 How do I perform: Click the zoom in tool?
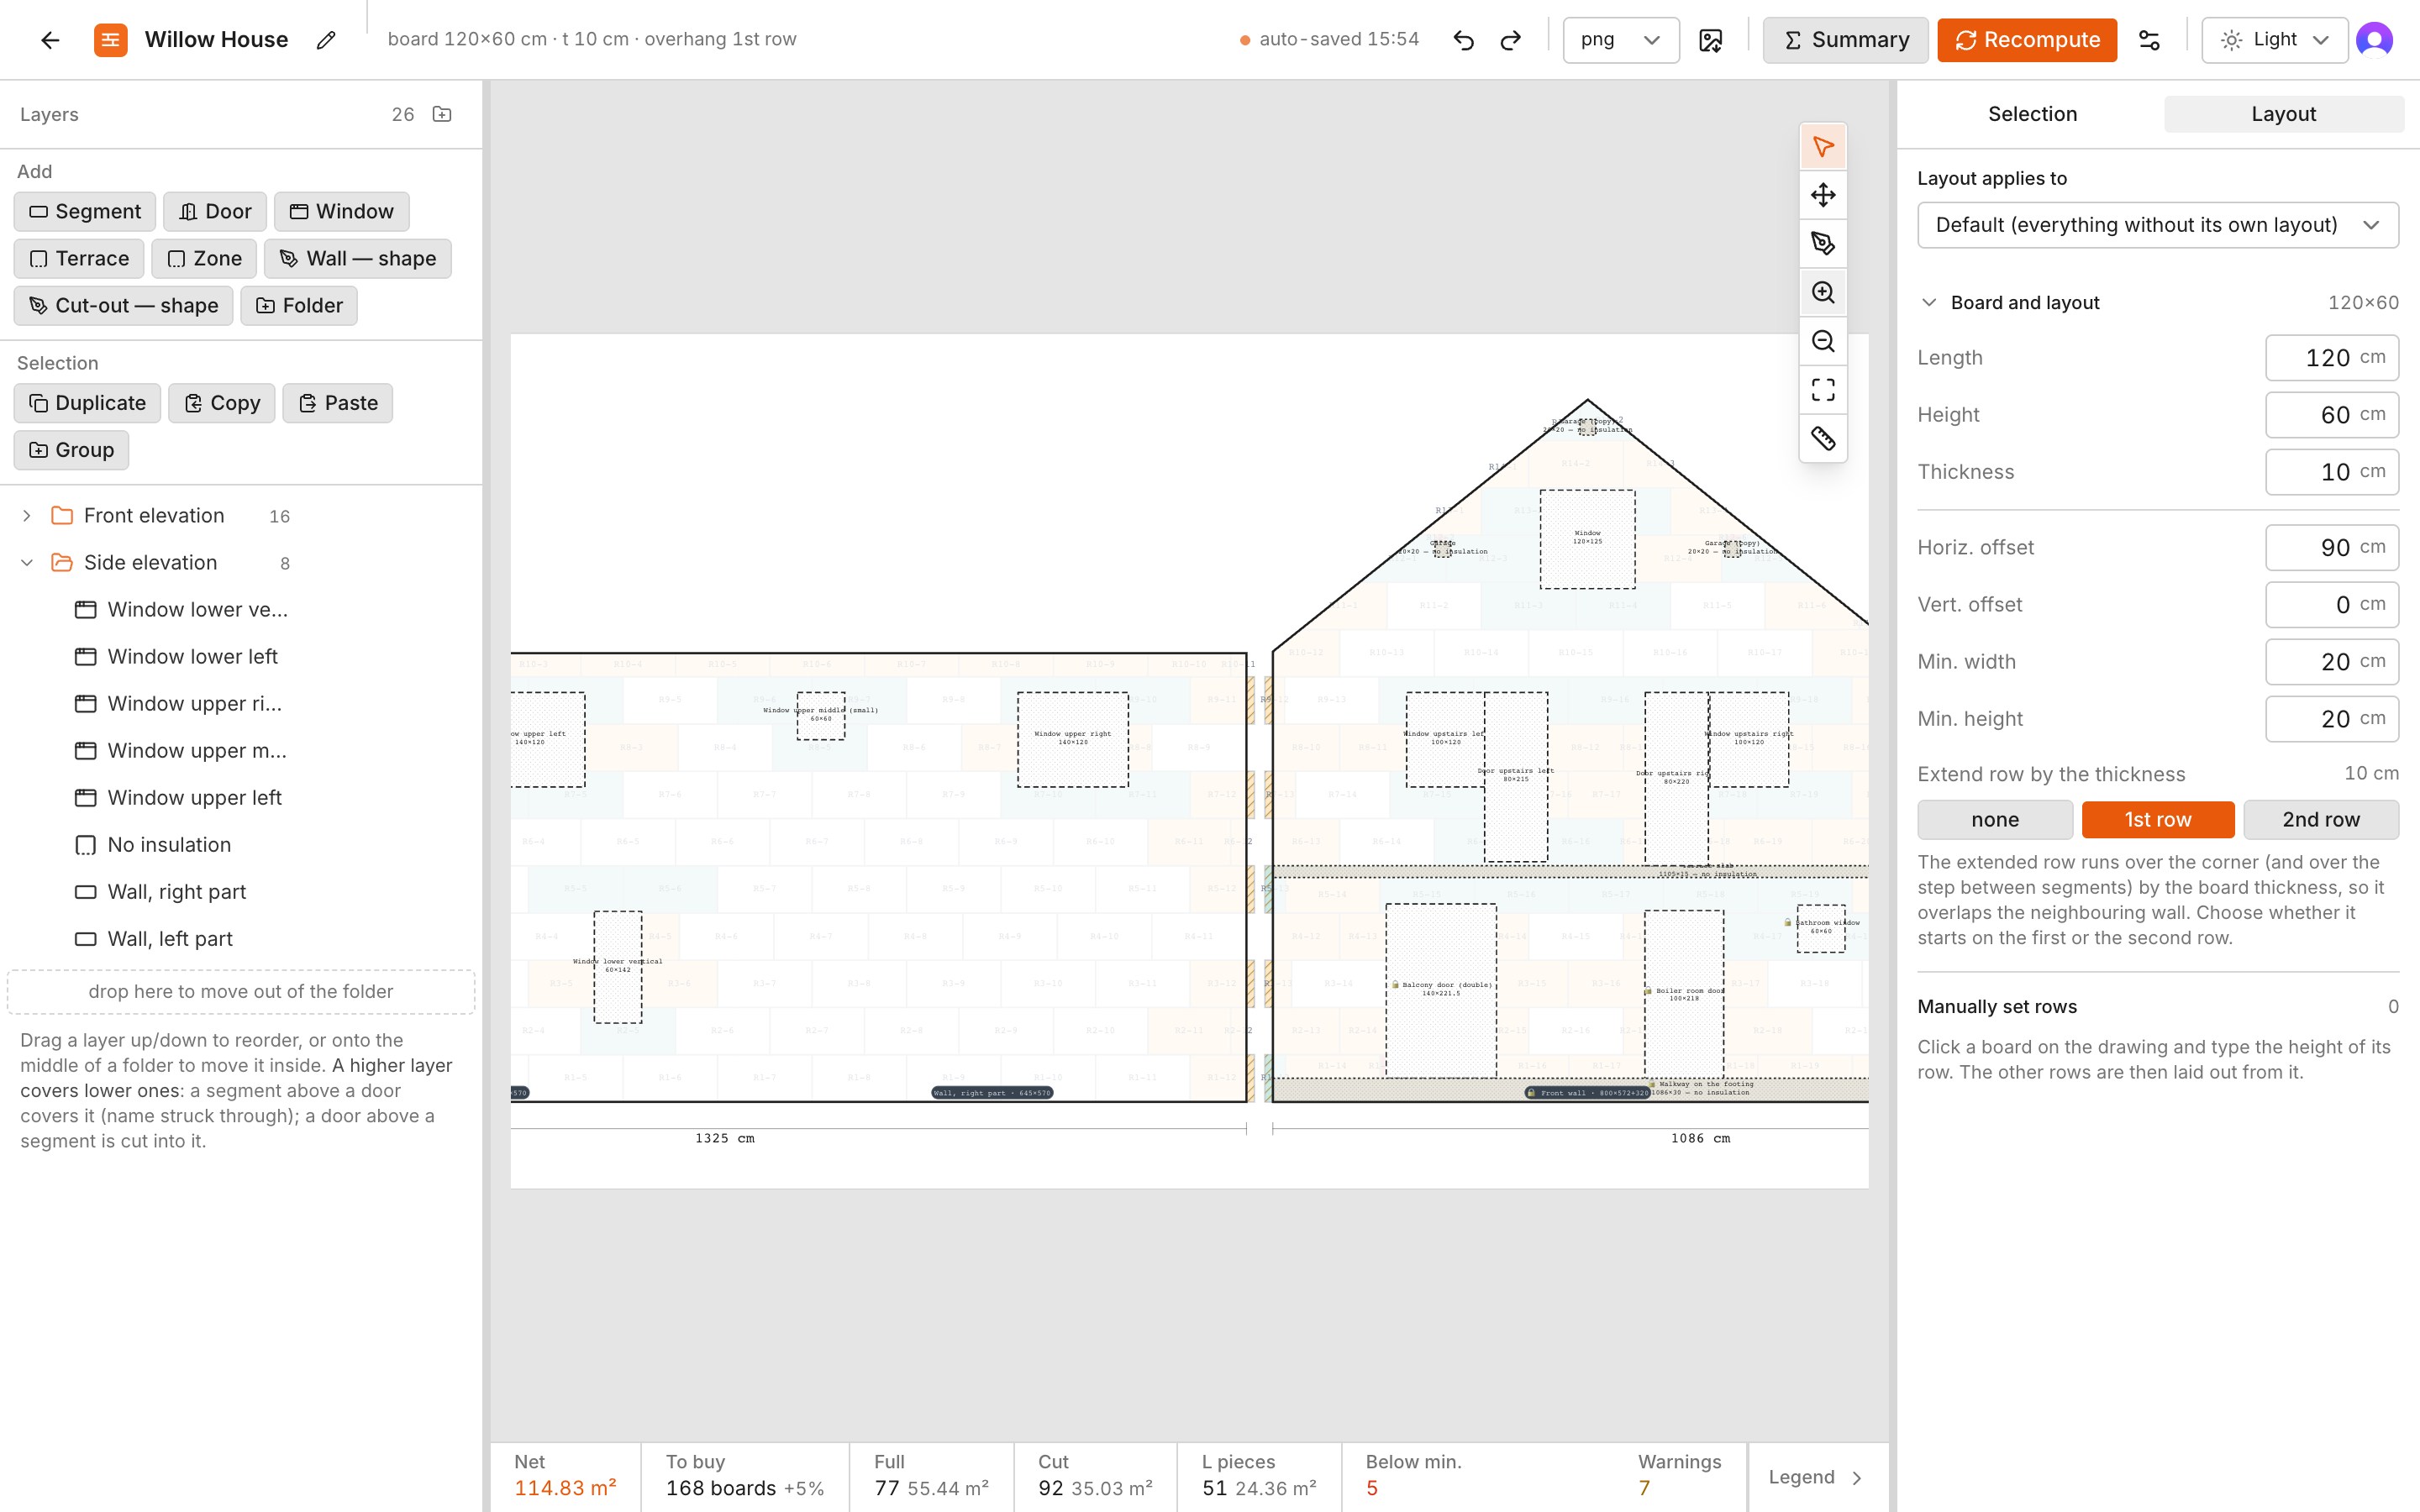pyautogui.click(x=1823, y=292)
